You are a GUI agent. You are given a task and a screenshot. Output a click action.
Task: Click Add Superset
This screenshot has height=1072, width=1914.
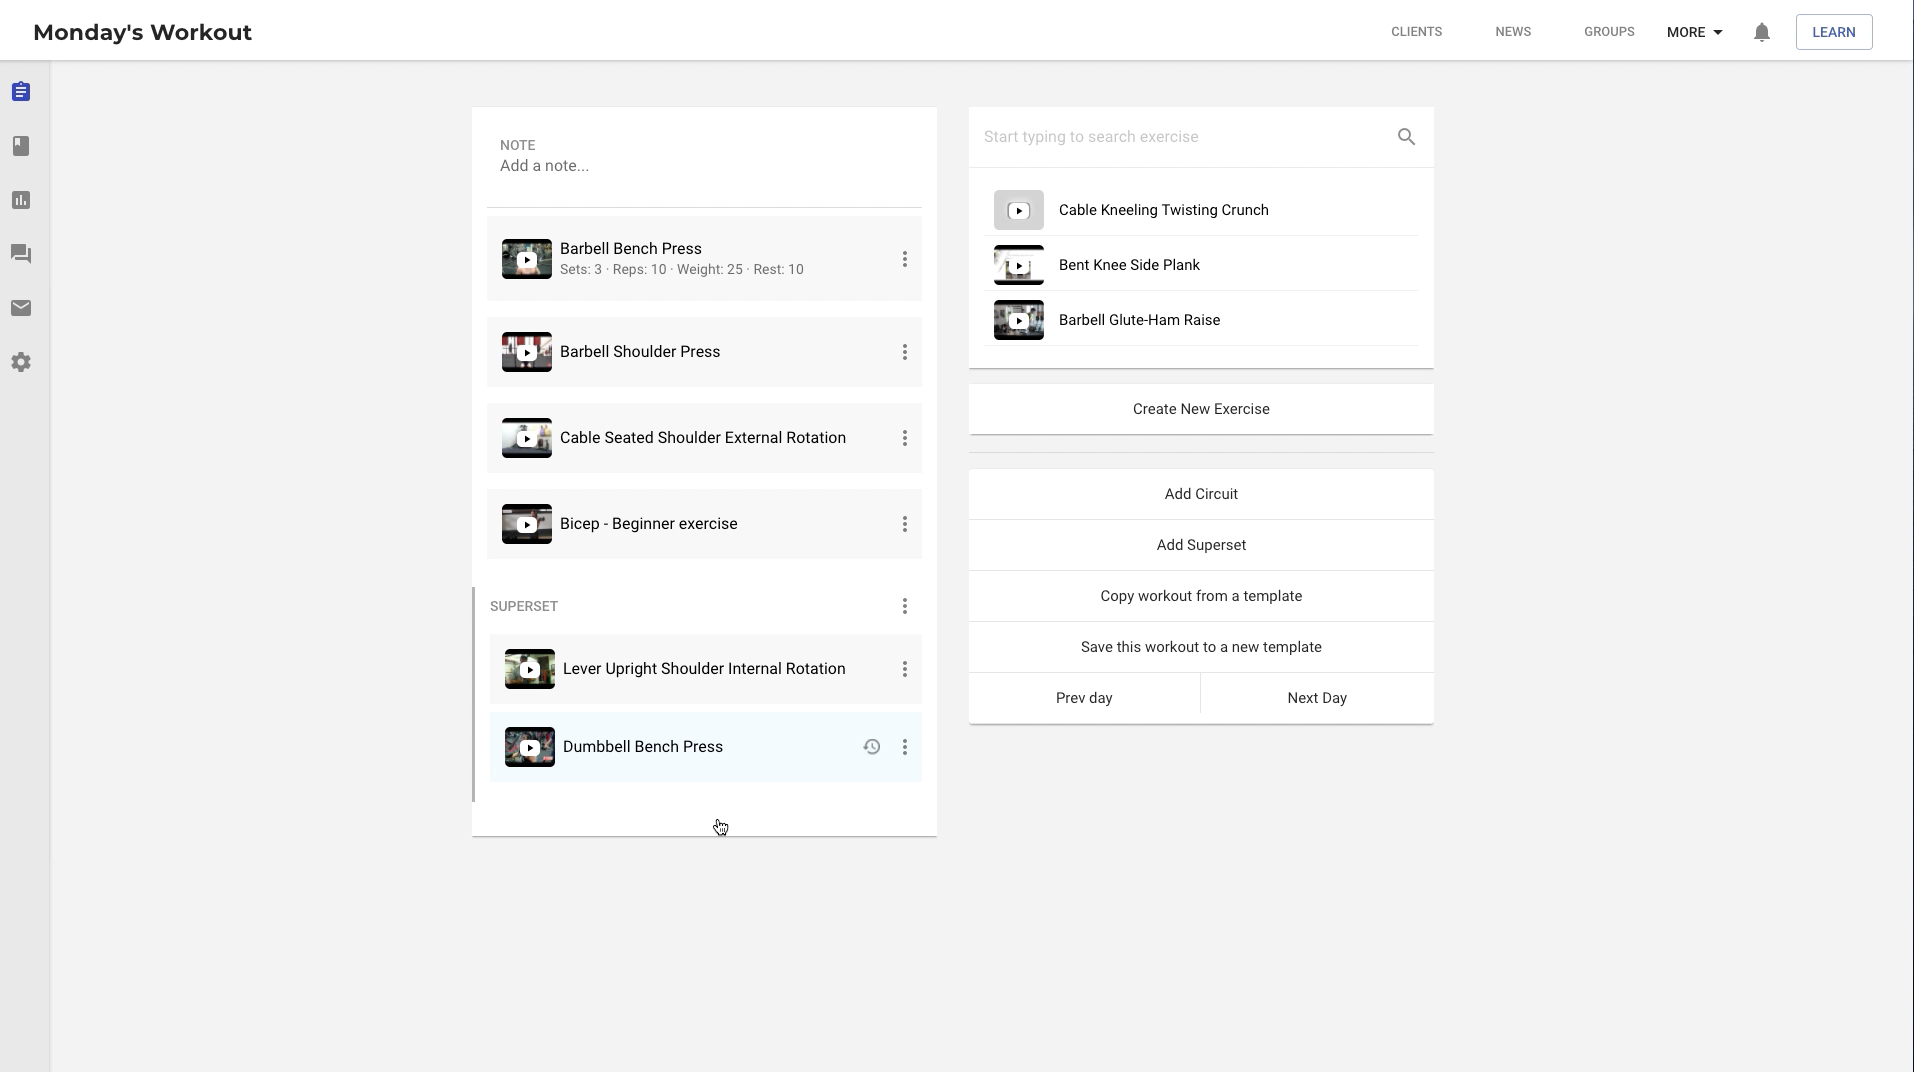[x=1201, y=545]
